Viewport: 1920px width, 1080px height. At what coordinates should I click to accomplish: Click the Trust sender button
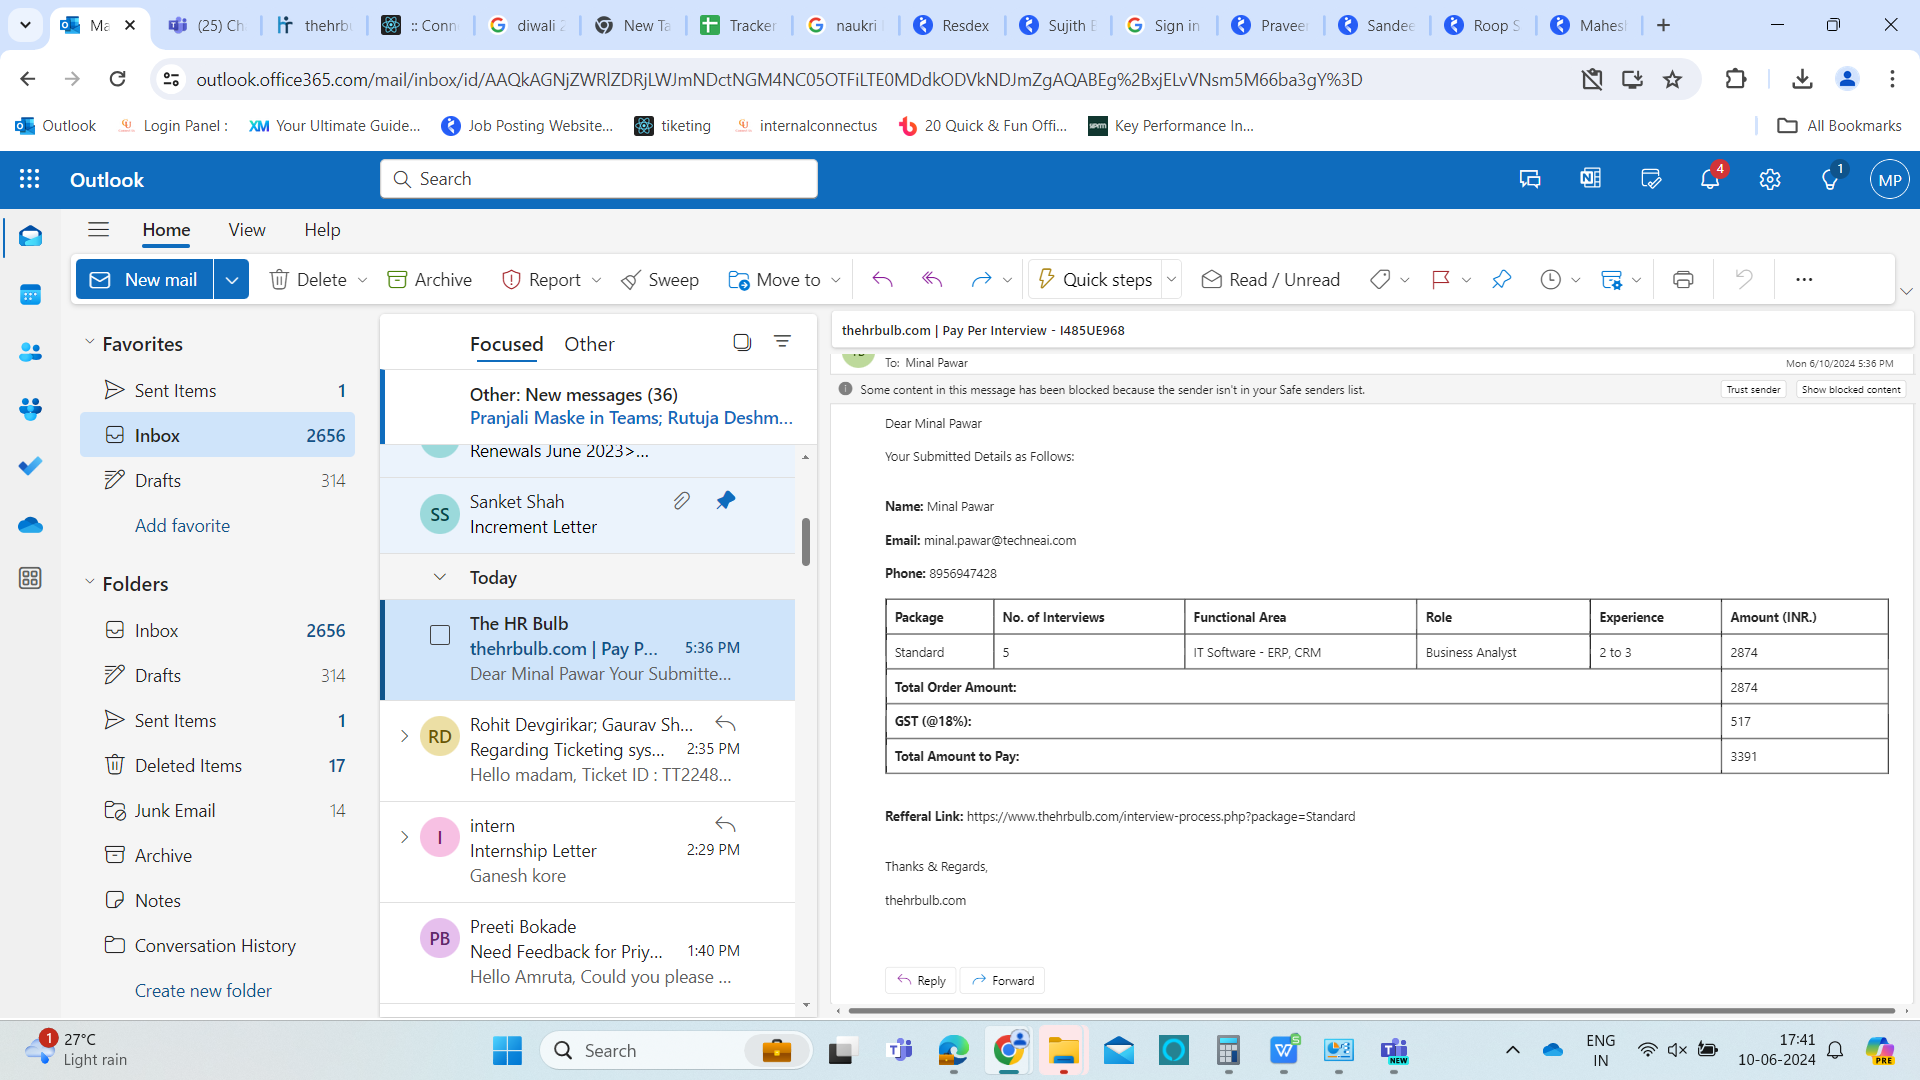pos(1753,390)
